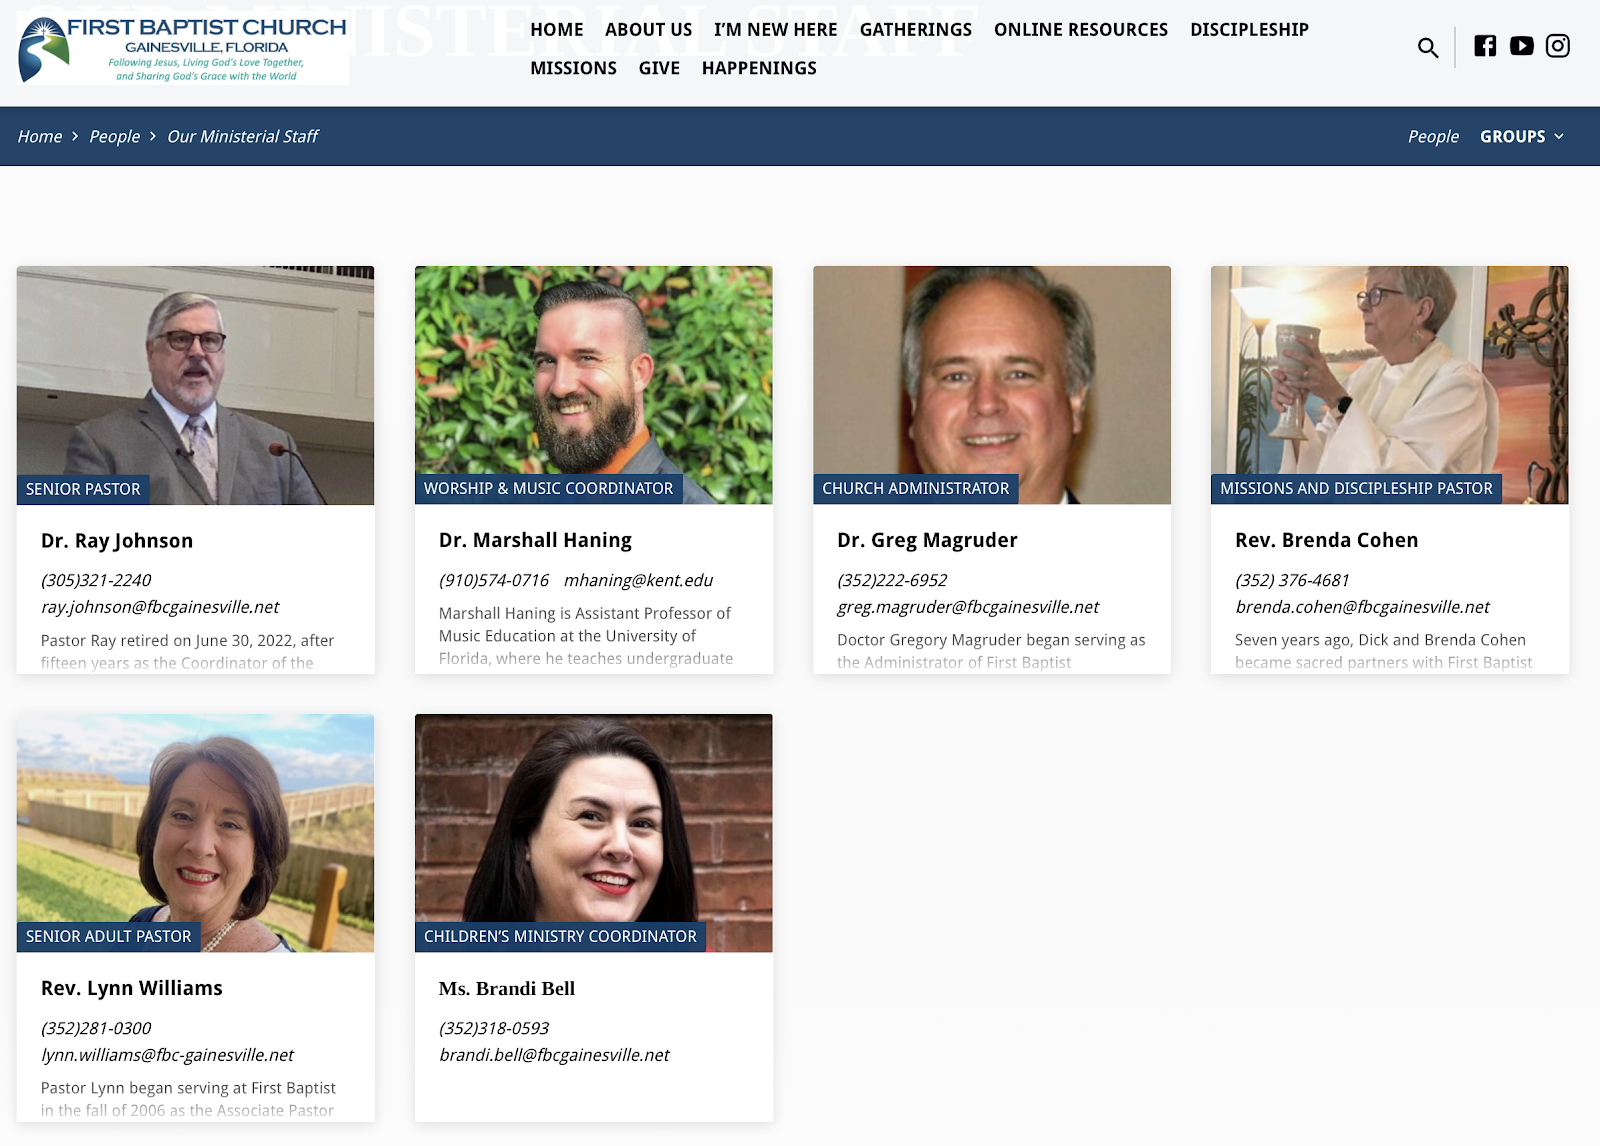The height and width of the screenshot is (1146, 1600).
Task: Click Dr. Greg Magruder's photo
Action: pos(991,384)
